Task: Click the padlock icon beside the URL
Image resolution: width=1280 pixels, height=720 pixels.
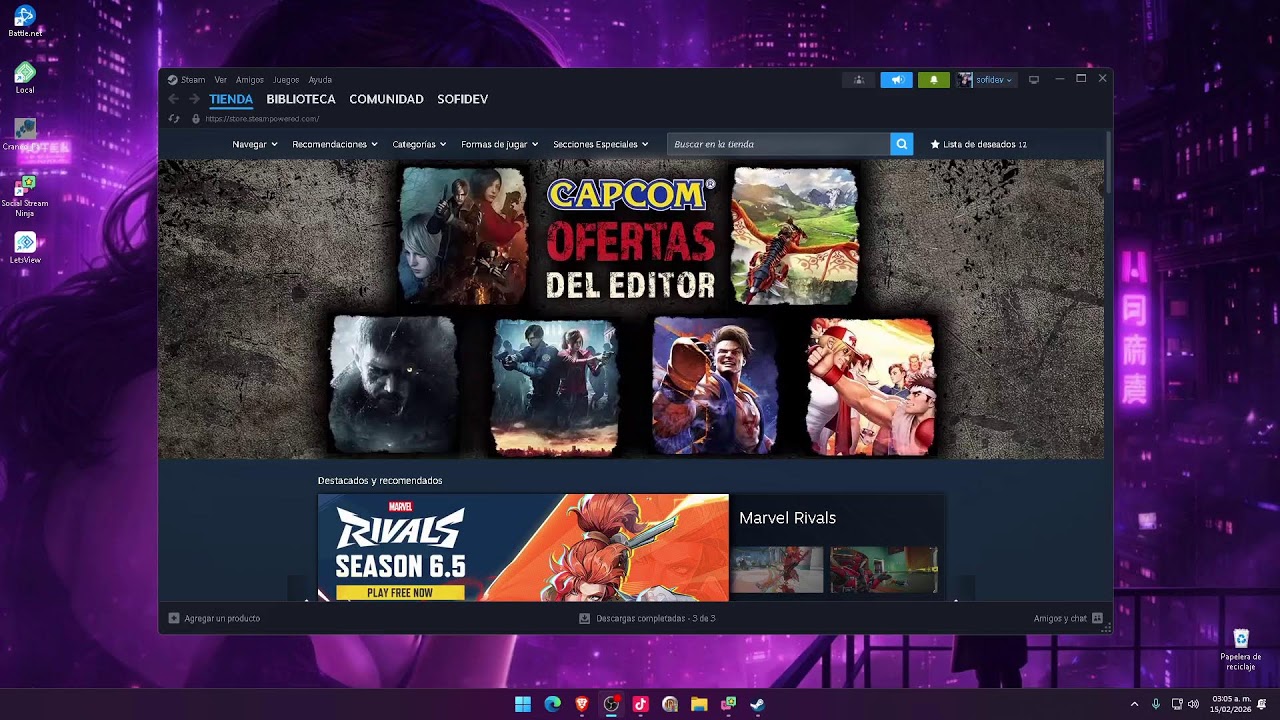Action: click(196, 119)
